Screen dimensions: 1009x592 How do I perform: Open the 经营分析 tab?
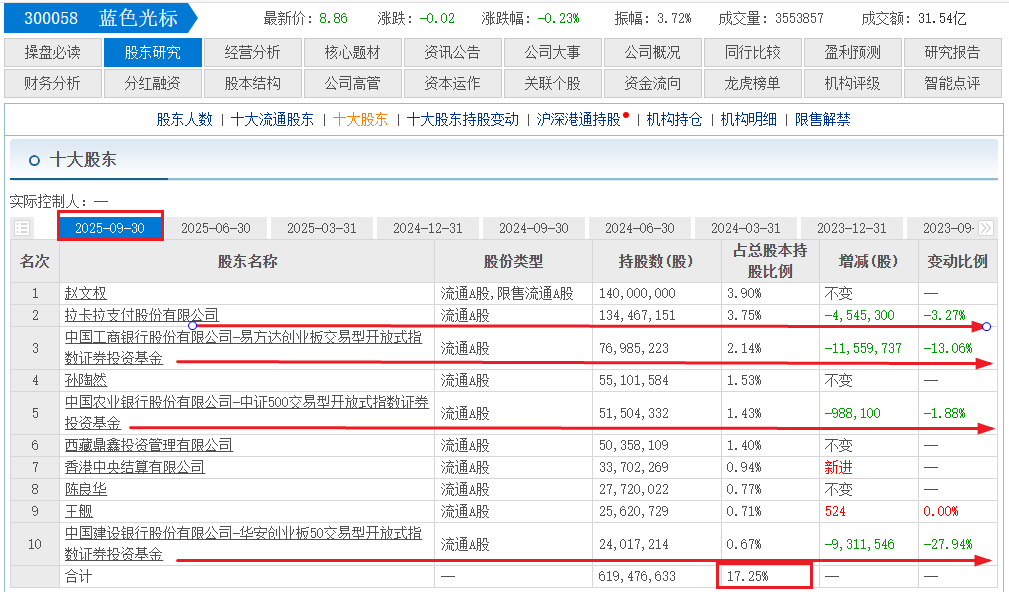click(x=252, y=52)
